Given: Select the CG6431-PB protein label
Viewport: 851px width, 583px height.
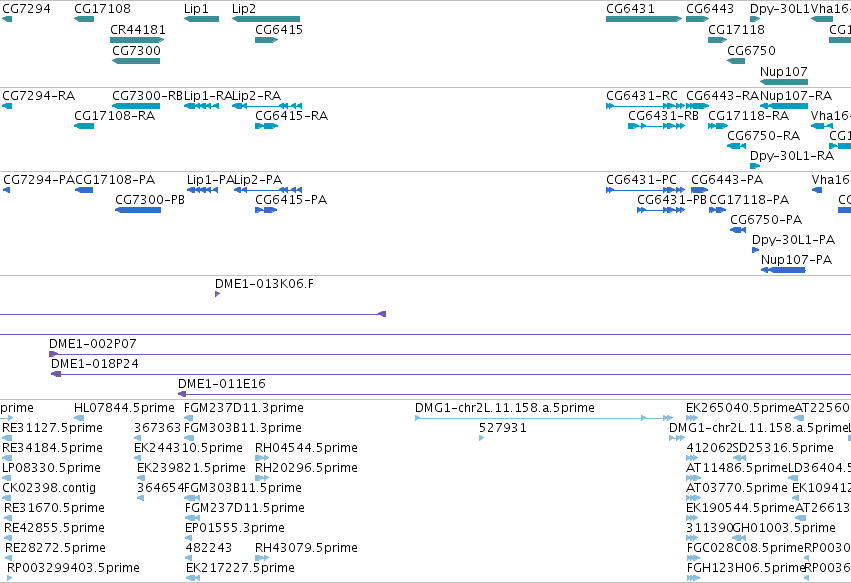Looking at the screenshot, I should (x=672, y=200).
